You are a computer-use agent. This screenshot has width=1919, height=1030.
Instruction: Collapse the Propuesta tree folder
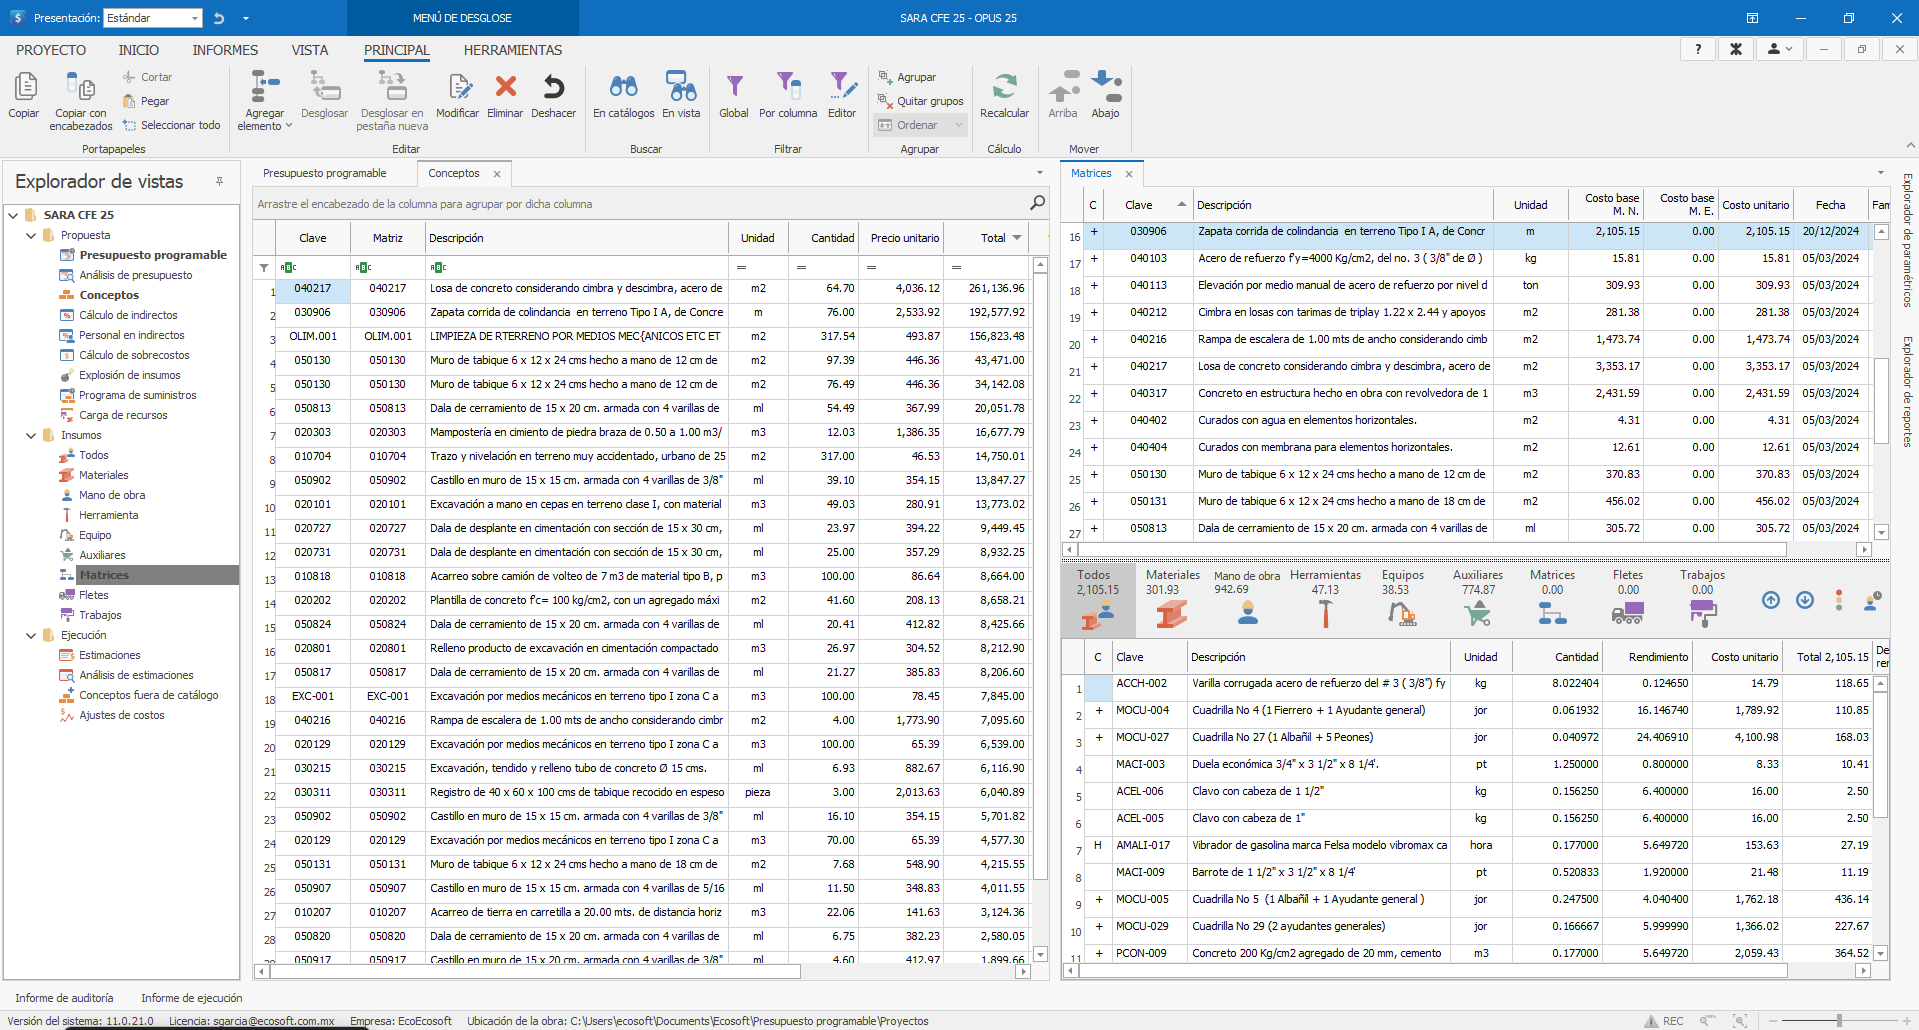pyautogui.click(x=31, y=235)
